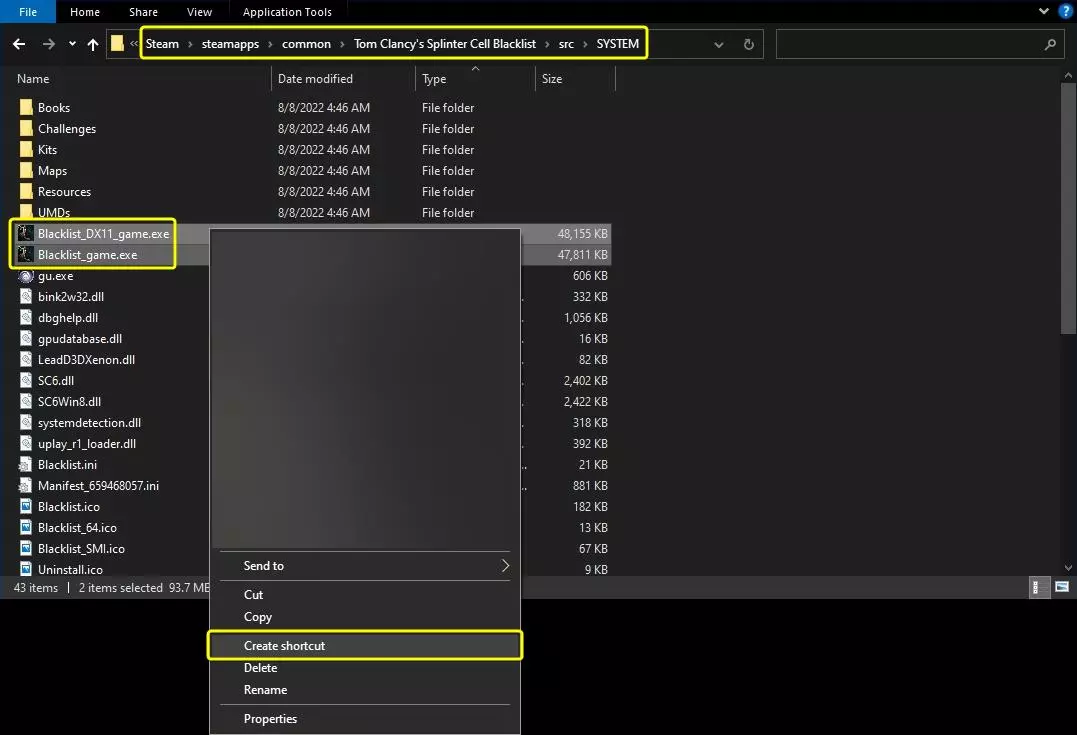Expand the address bar history dropdown

[718, 45]
